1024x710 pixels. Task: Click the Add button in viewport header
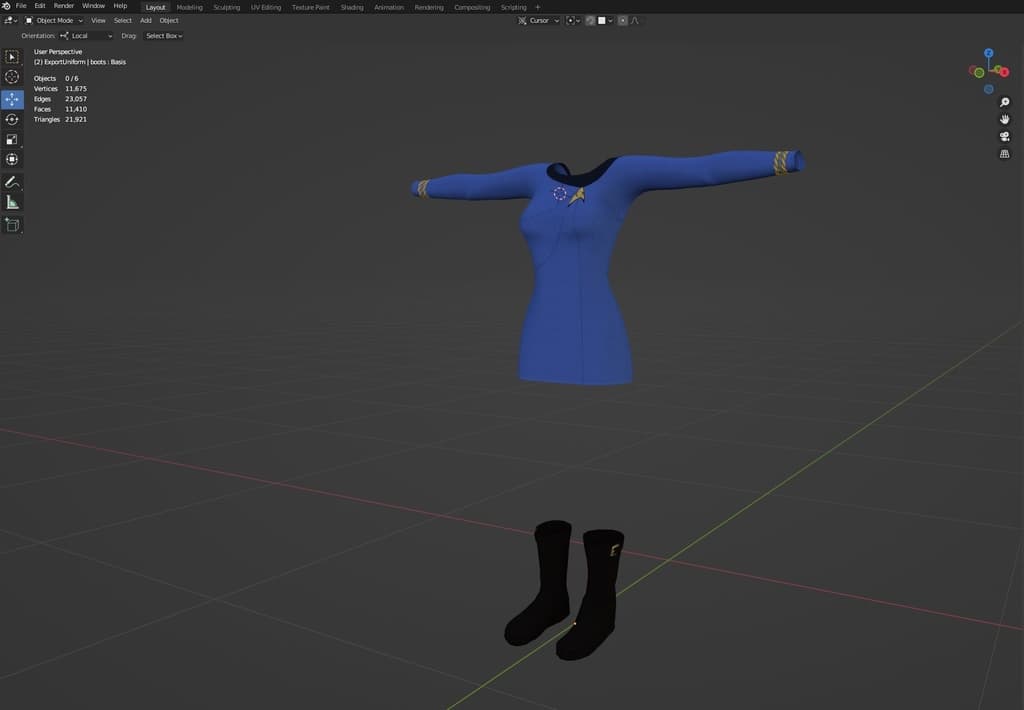point(146,20)
